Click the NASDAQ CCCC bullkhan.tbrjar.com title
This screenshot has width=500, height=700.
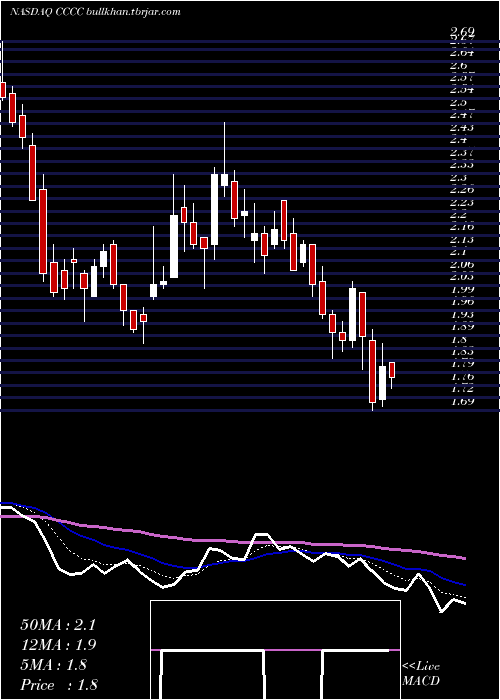coord(95,12)
